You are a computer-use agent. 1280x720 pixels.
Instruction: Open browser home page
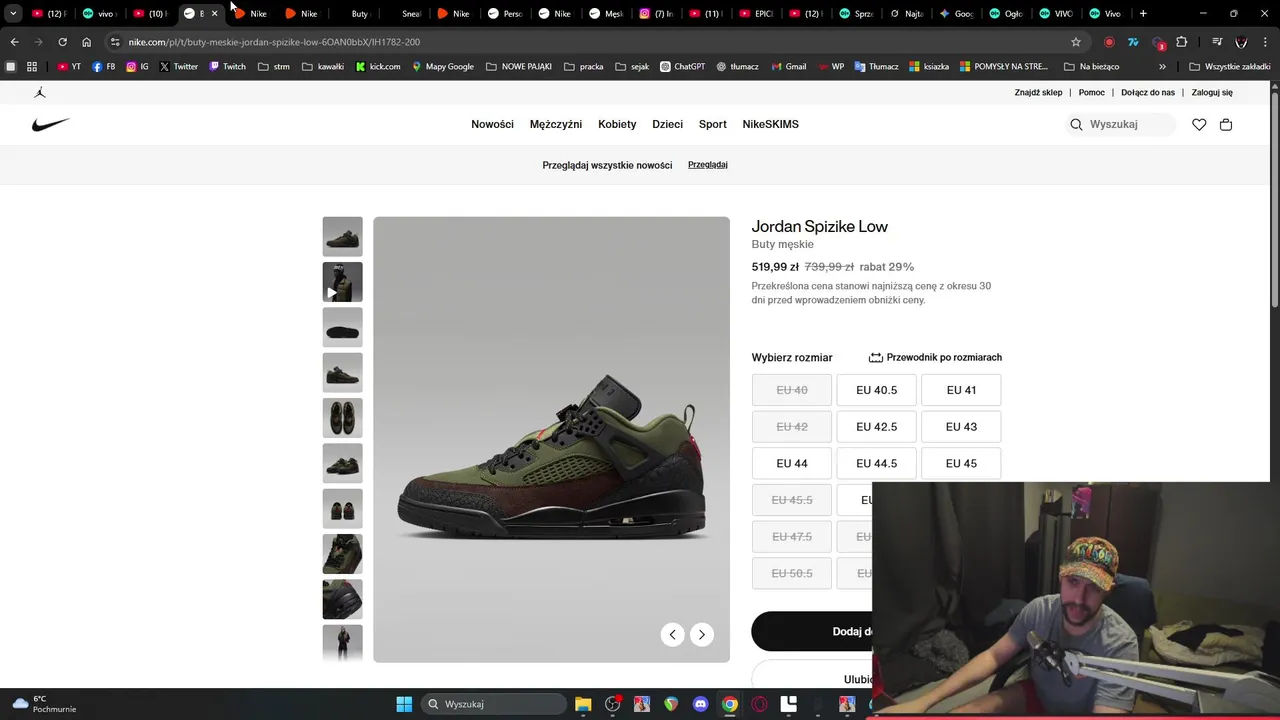[x=87, y=42]
